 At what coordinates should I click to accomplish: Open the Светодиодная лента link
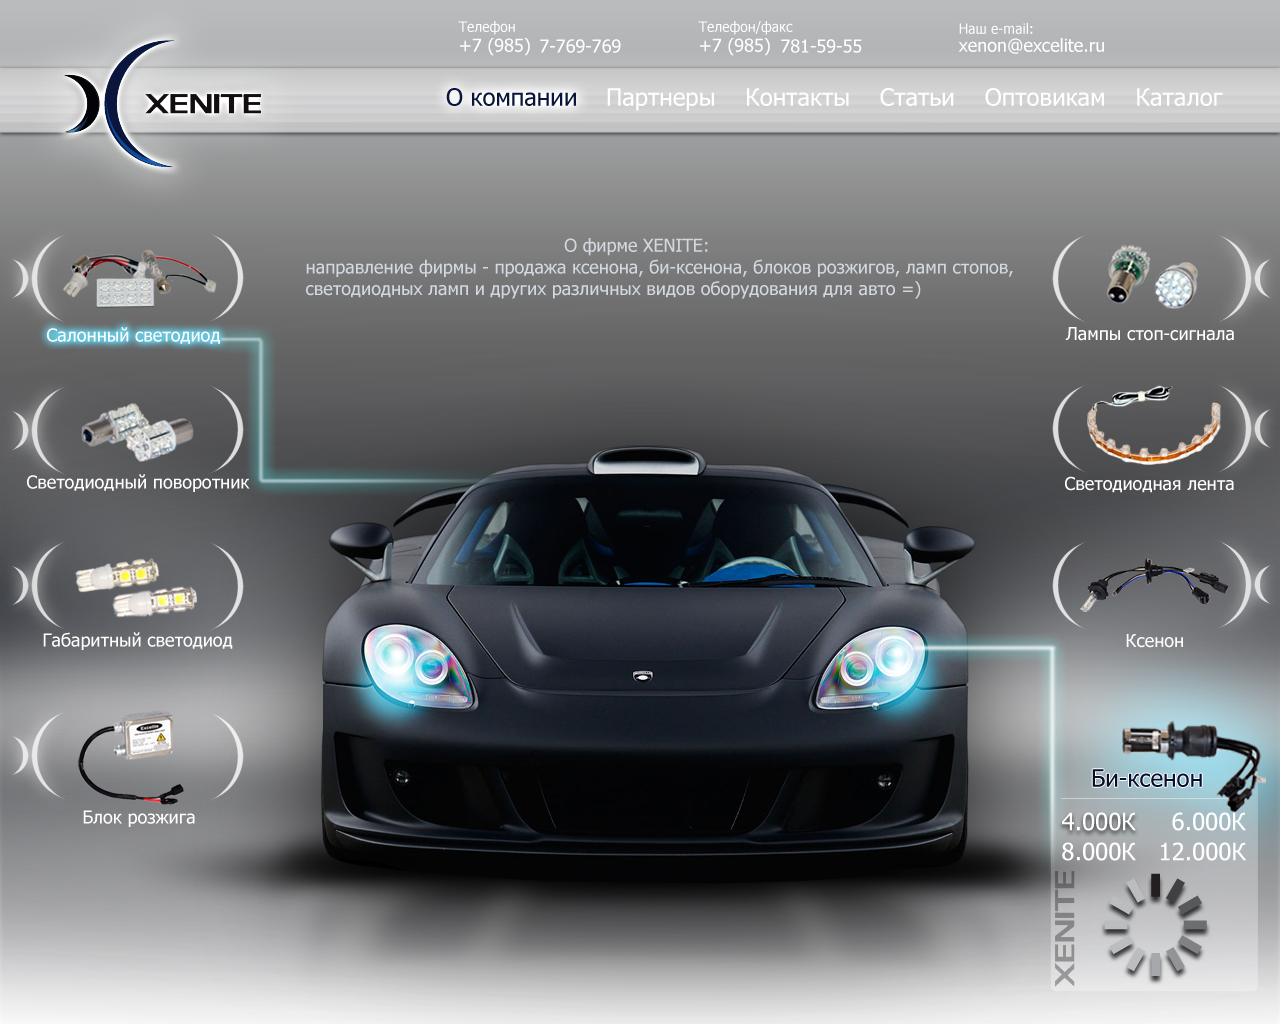coord(1149,484)
